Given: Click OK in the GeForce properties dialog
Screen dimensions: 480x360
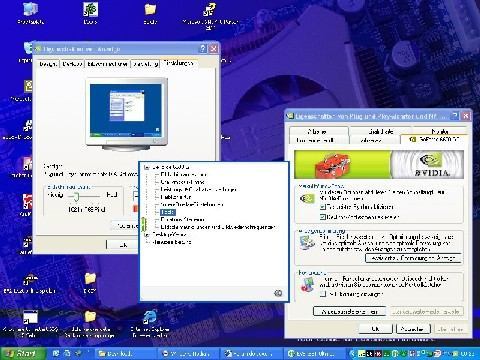Looking at the screenshot, I should [x=376, y=329].
